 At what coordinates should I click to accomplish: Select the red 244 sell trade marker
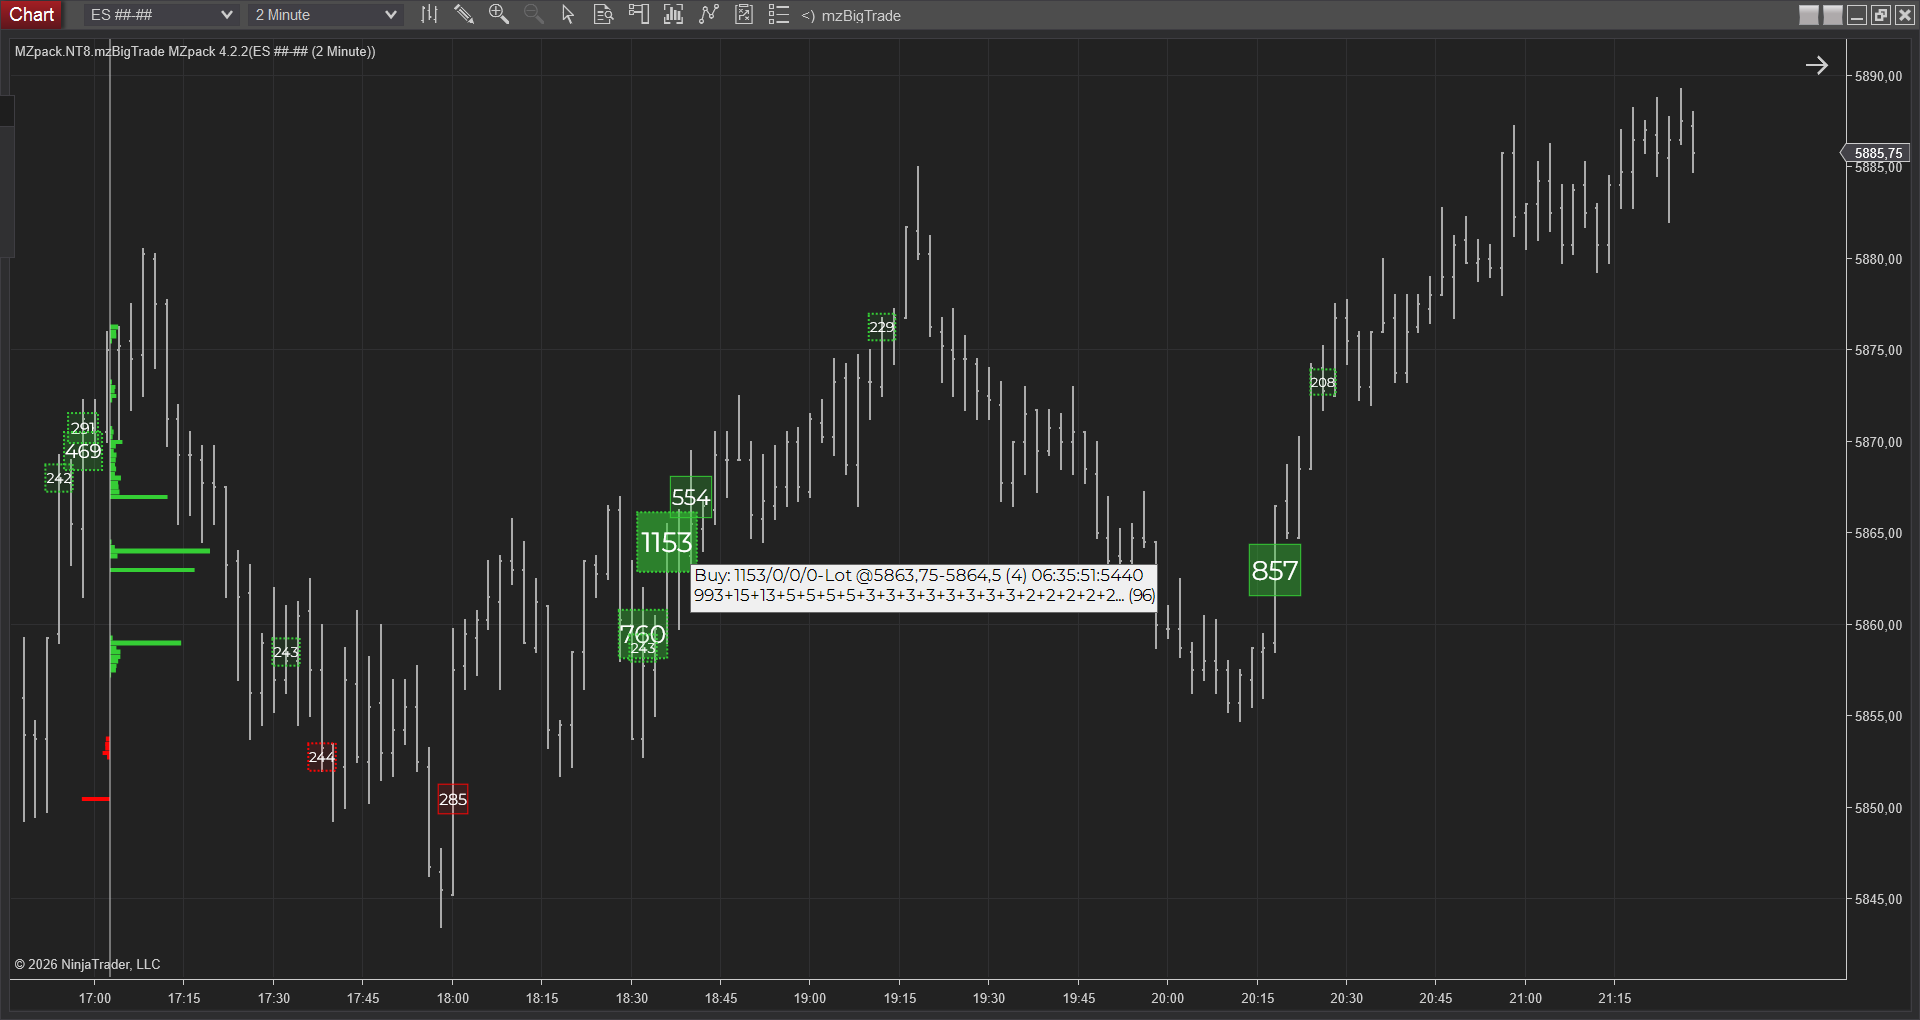point(322,757)
